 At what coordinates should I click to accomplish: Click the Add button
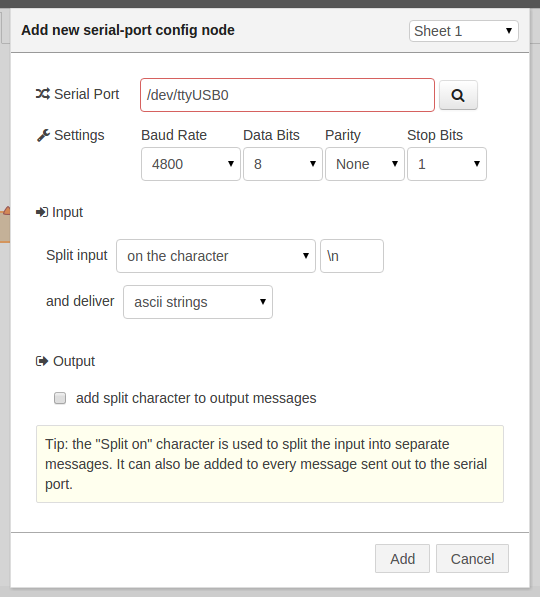pos(402,559)
